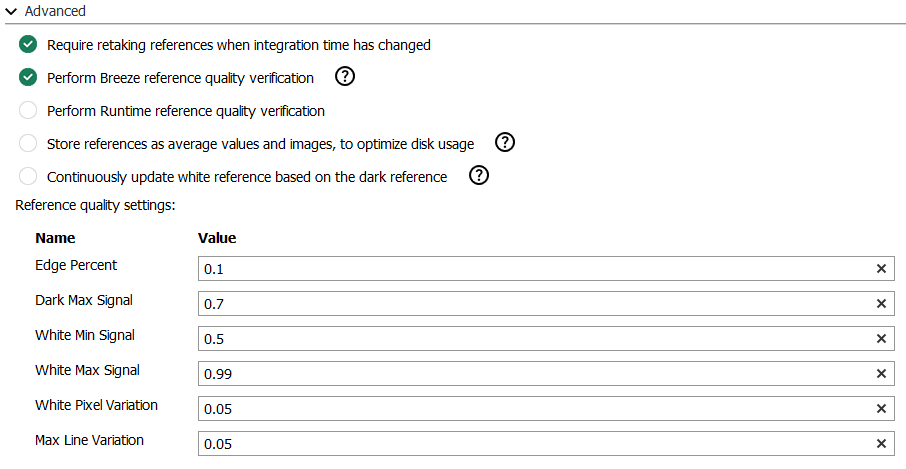The image size is (906, 469).
Task: Open help for Breeze reference quality verification
Action: pyautogui.click(x=345, y=77)
